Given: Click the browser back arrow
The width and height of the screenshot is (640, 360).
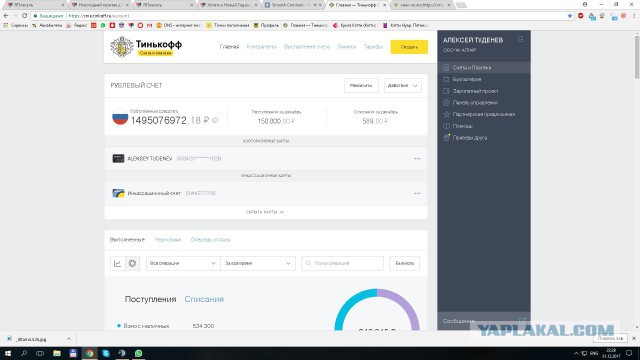Looking at the screenshot, I should pos(6,16).
